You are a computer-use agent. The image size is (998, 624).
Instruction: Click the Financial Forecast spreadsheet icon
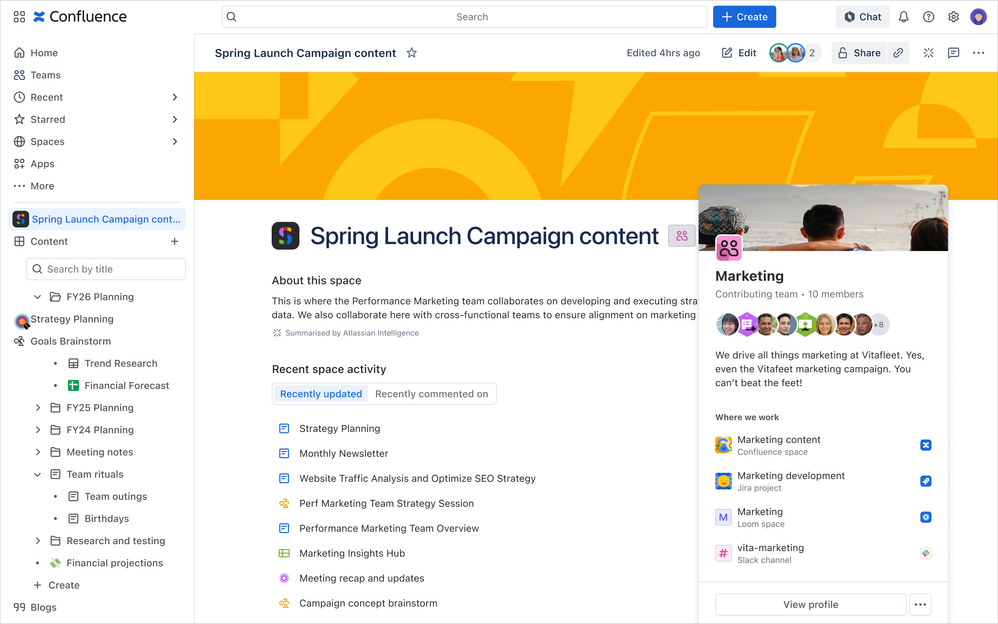[74, 385]
